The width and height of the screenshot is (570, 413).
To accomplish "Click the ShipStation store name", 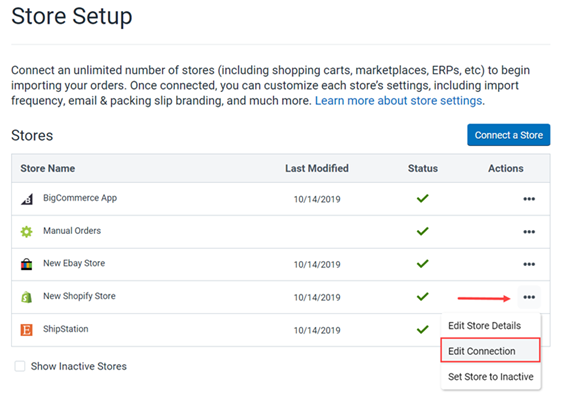I will (x=66, y=329).
